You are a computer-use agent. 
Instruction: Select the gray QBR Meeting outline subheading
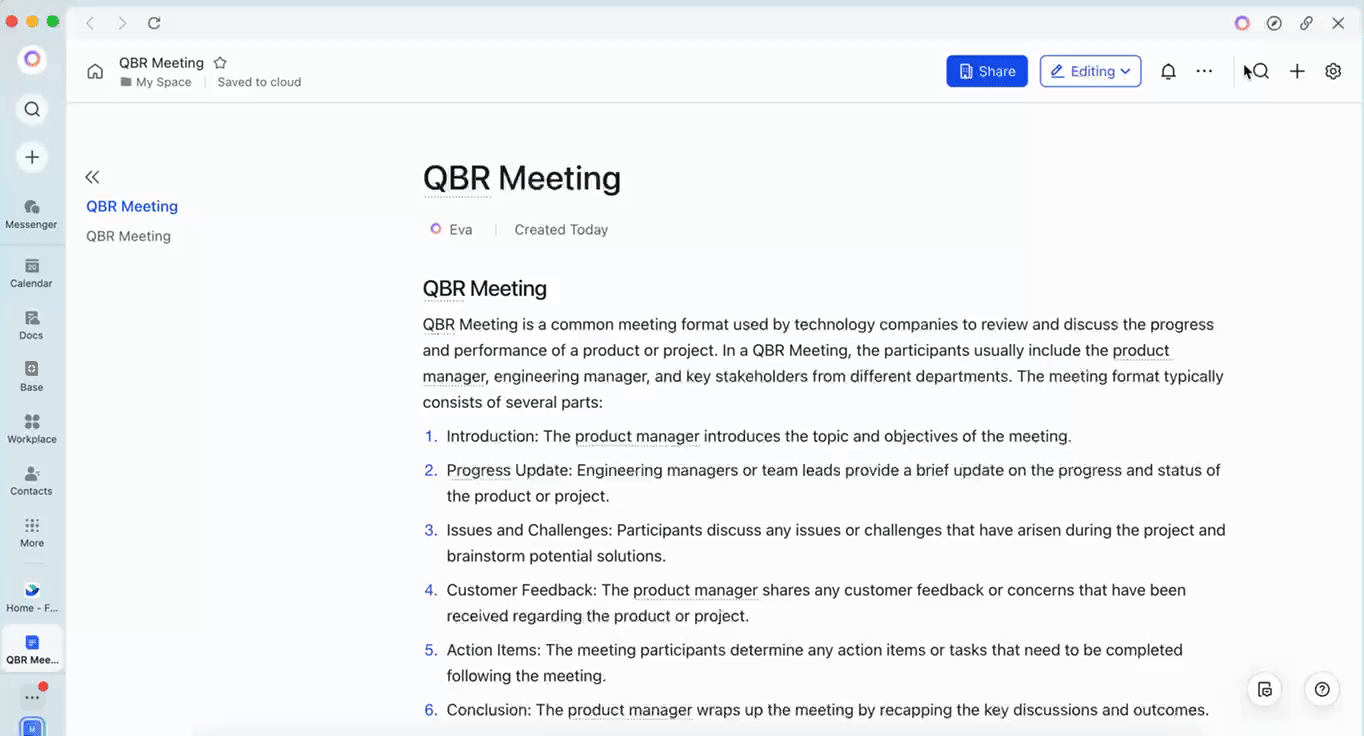click(x=128, y=236)
